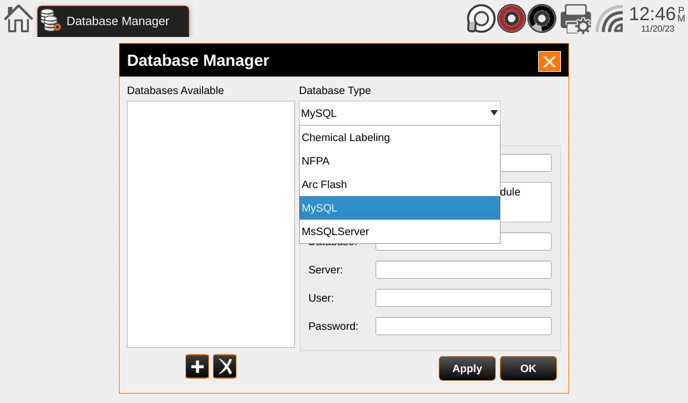Delete database with the X button
The image size is (688, 403).
coord(225,367)
